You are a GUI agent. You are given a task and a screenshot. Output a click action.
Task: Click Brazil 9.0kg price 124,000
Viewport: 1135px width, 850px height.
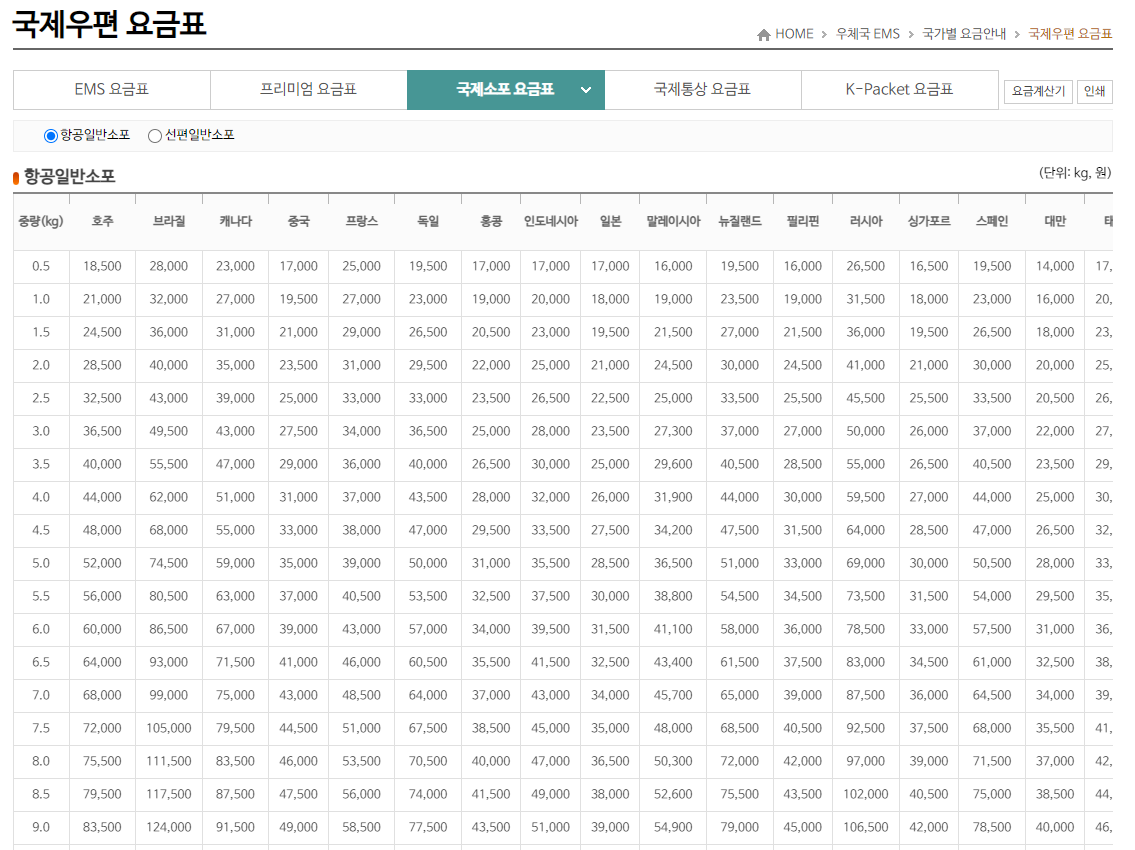pos(169,827)
